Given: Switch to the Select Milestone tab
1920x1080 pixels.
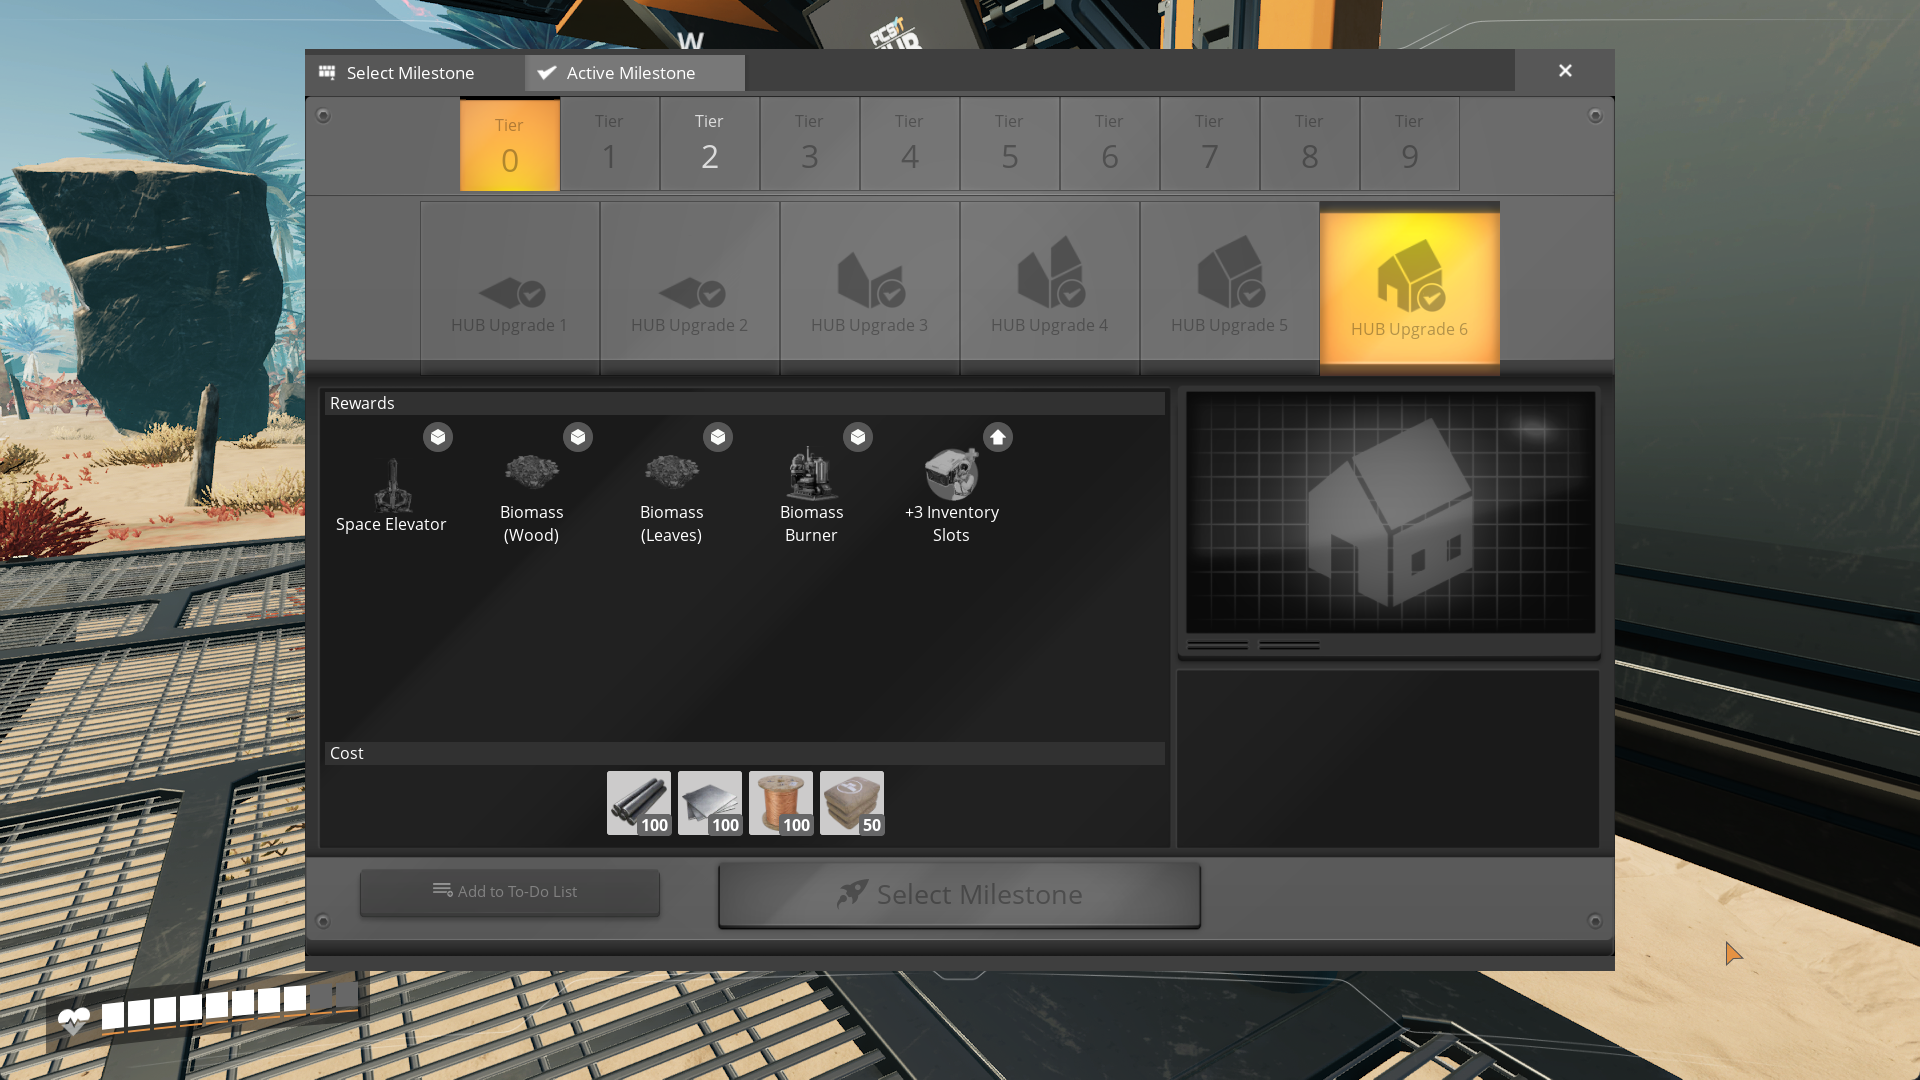Looking at the screenshot, I should 414,73.
